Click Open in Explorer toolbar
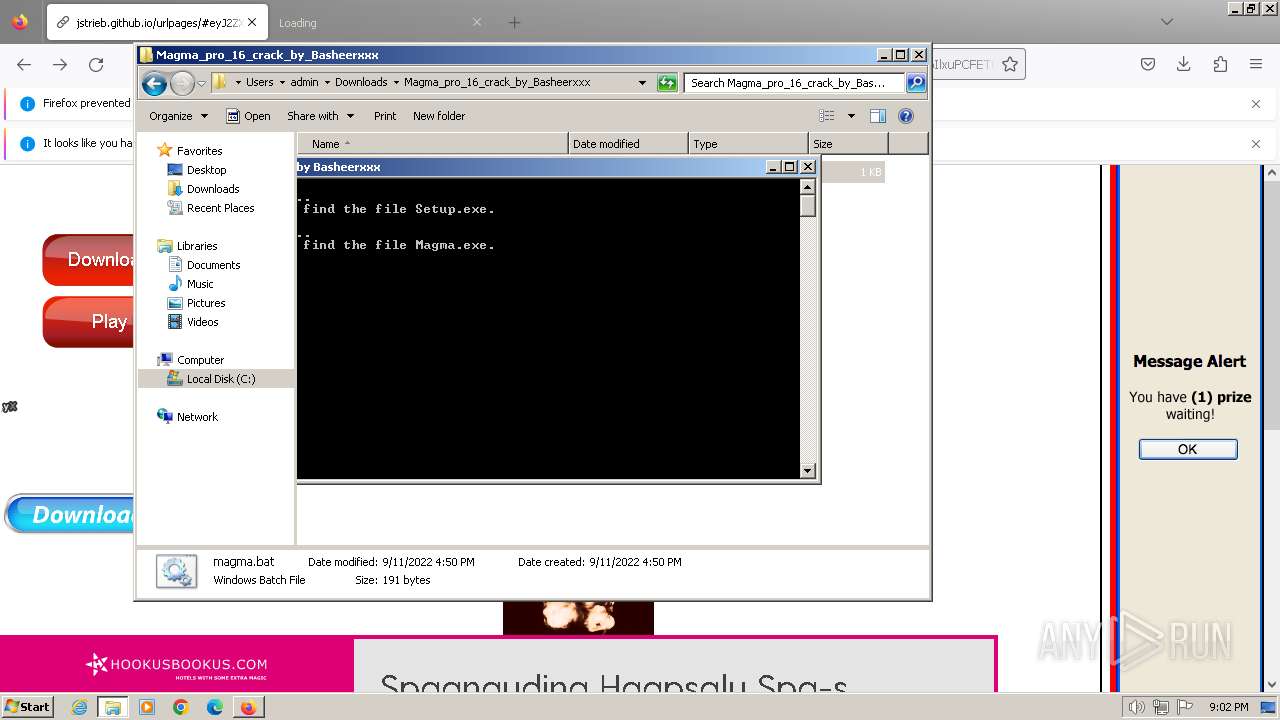Image resolution: width=1280 pixels, height=720 pixels. pyautogui.click(x=248, y=116)
